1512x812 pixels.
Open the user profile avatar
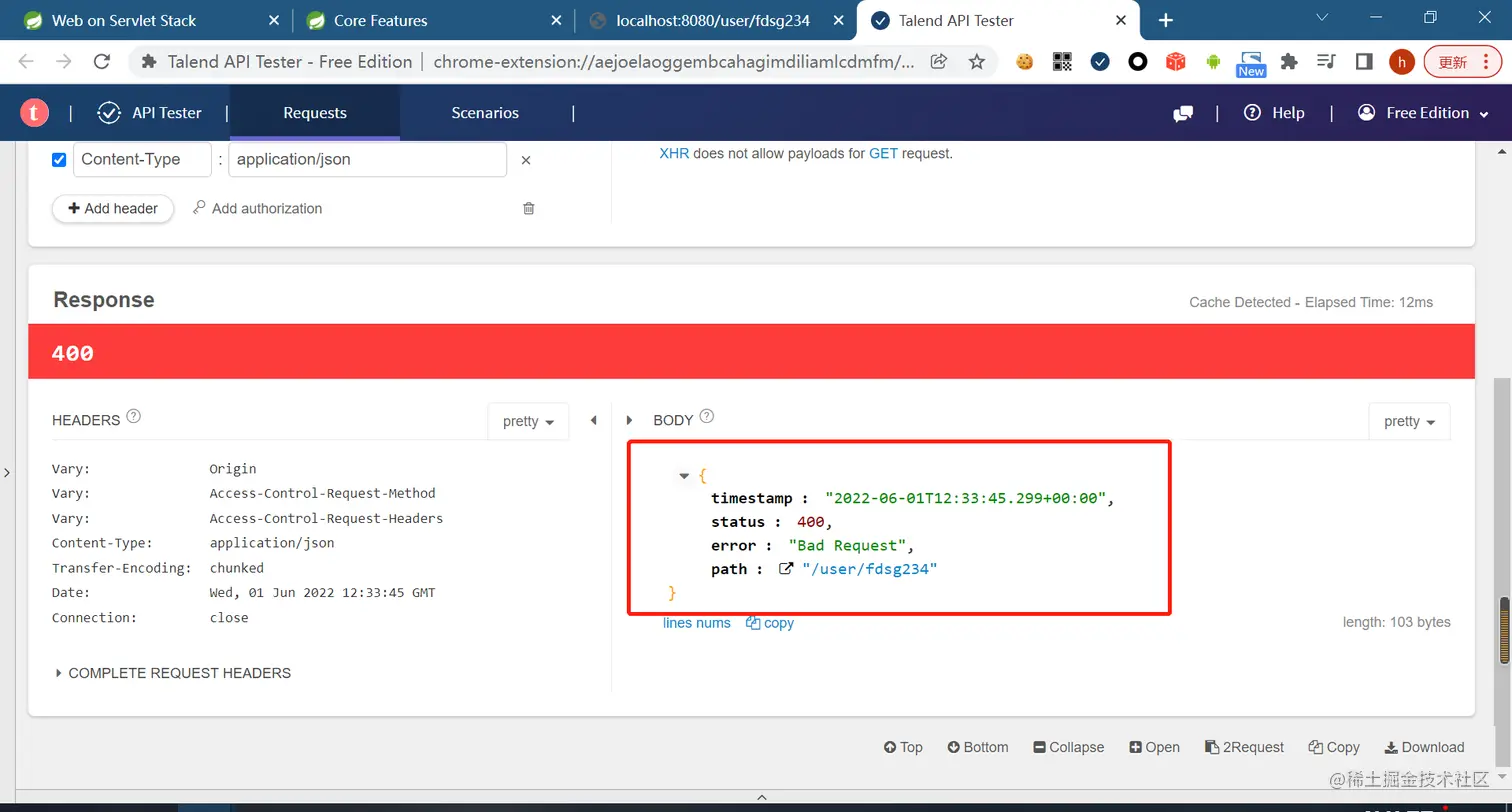[1402, 62]
